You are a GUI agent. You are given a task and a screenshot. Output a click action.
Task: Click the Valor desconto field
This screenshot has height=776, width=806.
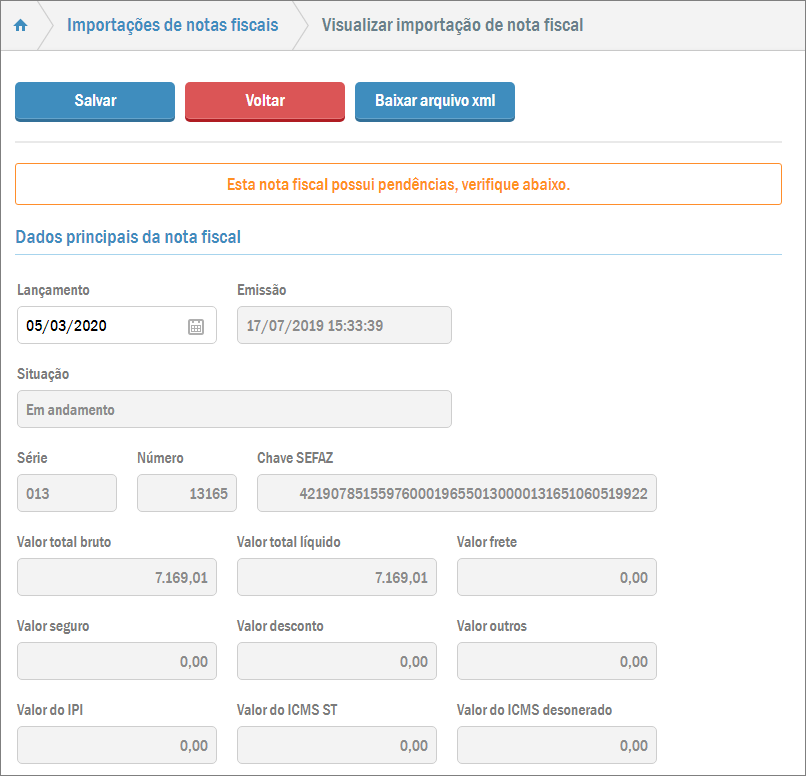[x=336, y=662]
